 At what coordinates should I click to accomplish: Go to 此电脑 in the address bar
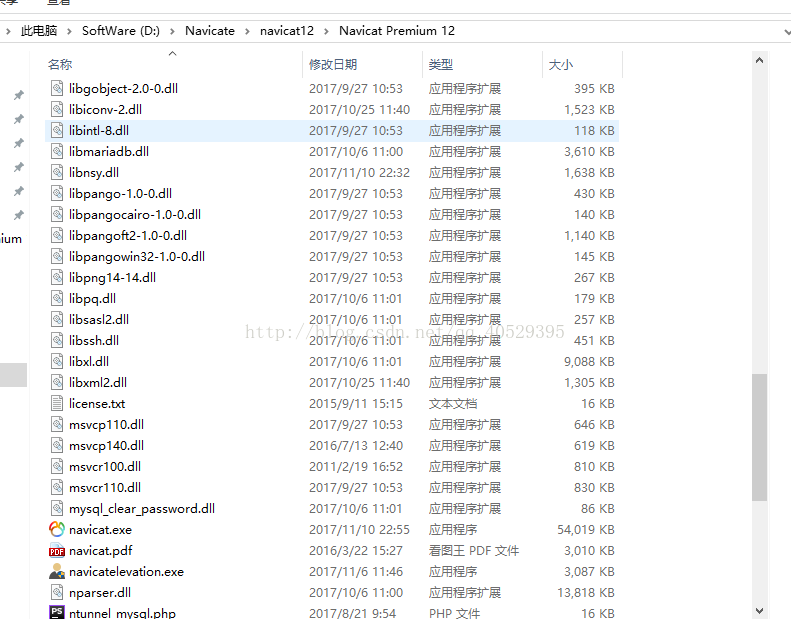pos(39,31)
